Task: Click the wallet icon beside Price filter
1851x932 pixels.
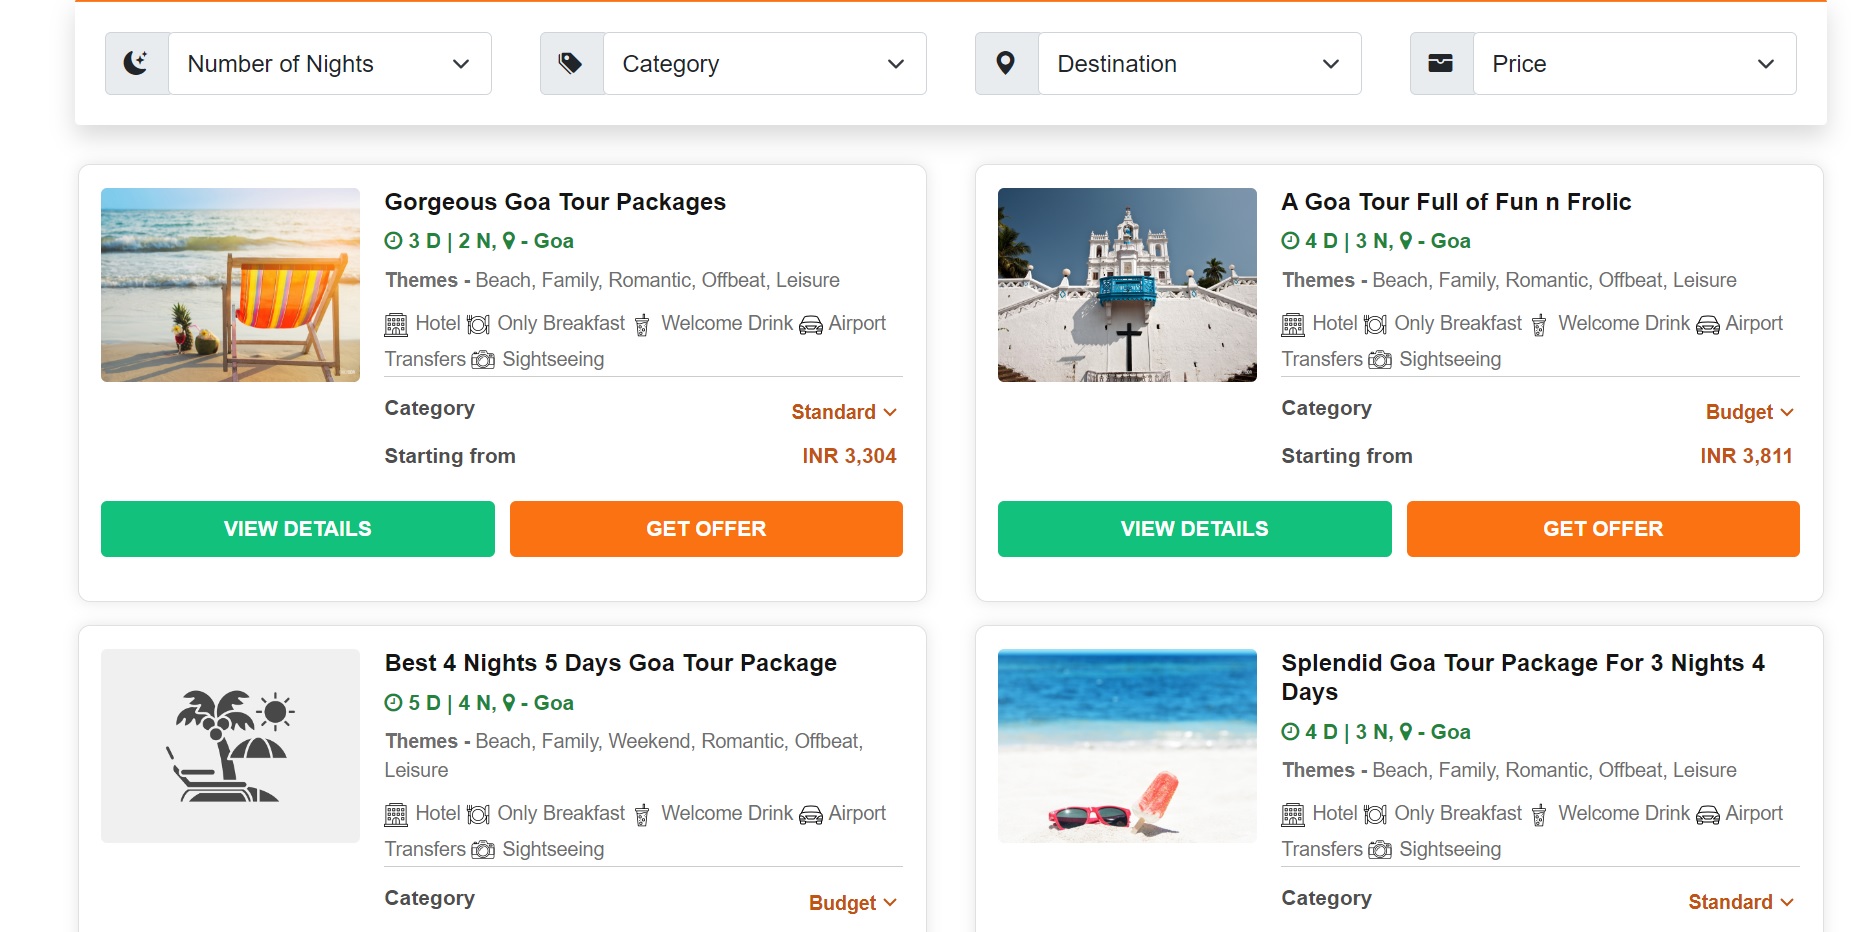Action: point(1441,64)
